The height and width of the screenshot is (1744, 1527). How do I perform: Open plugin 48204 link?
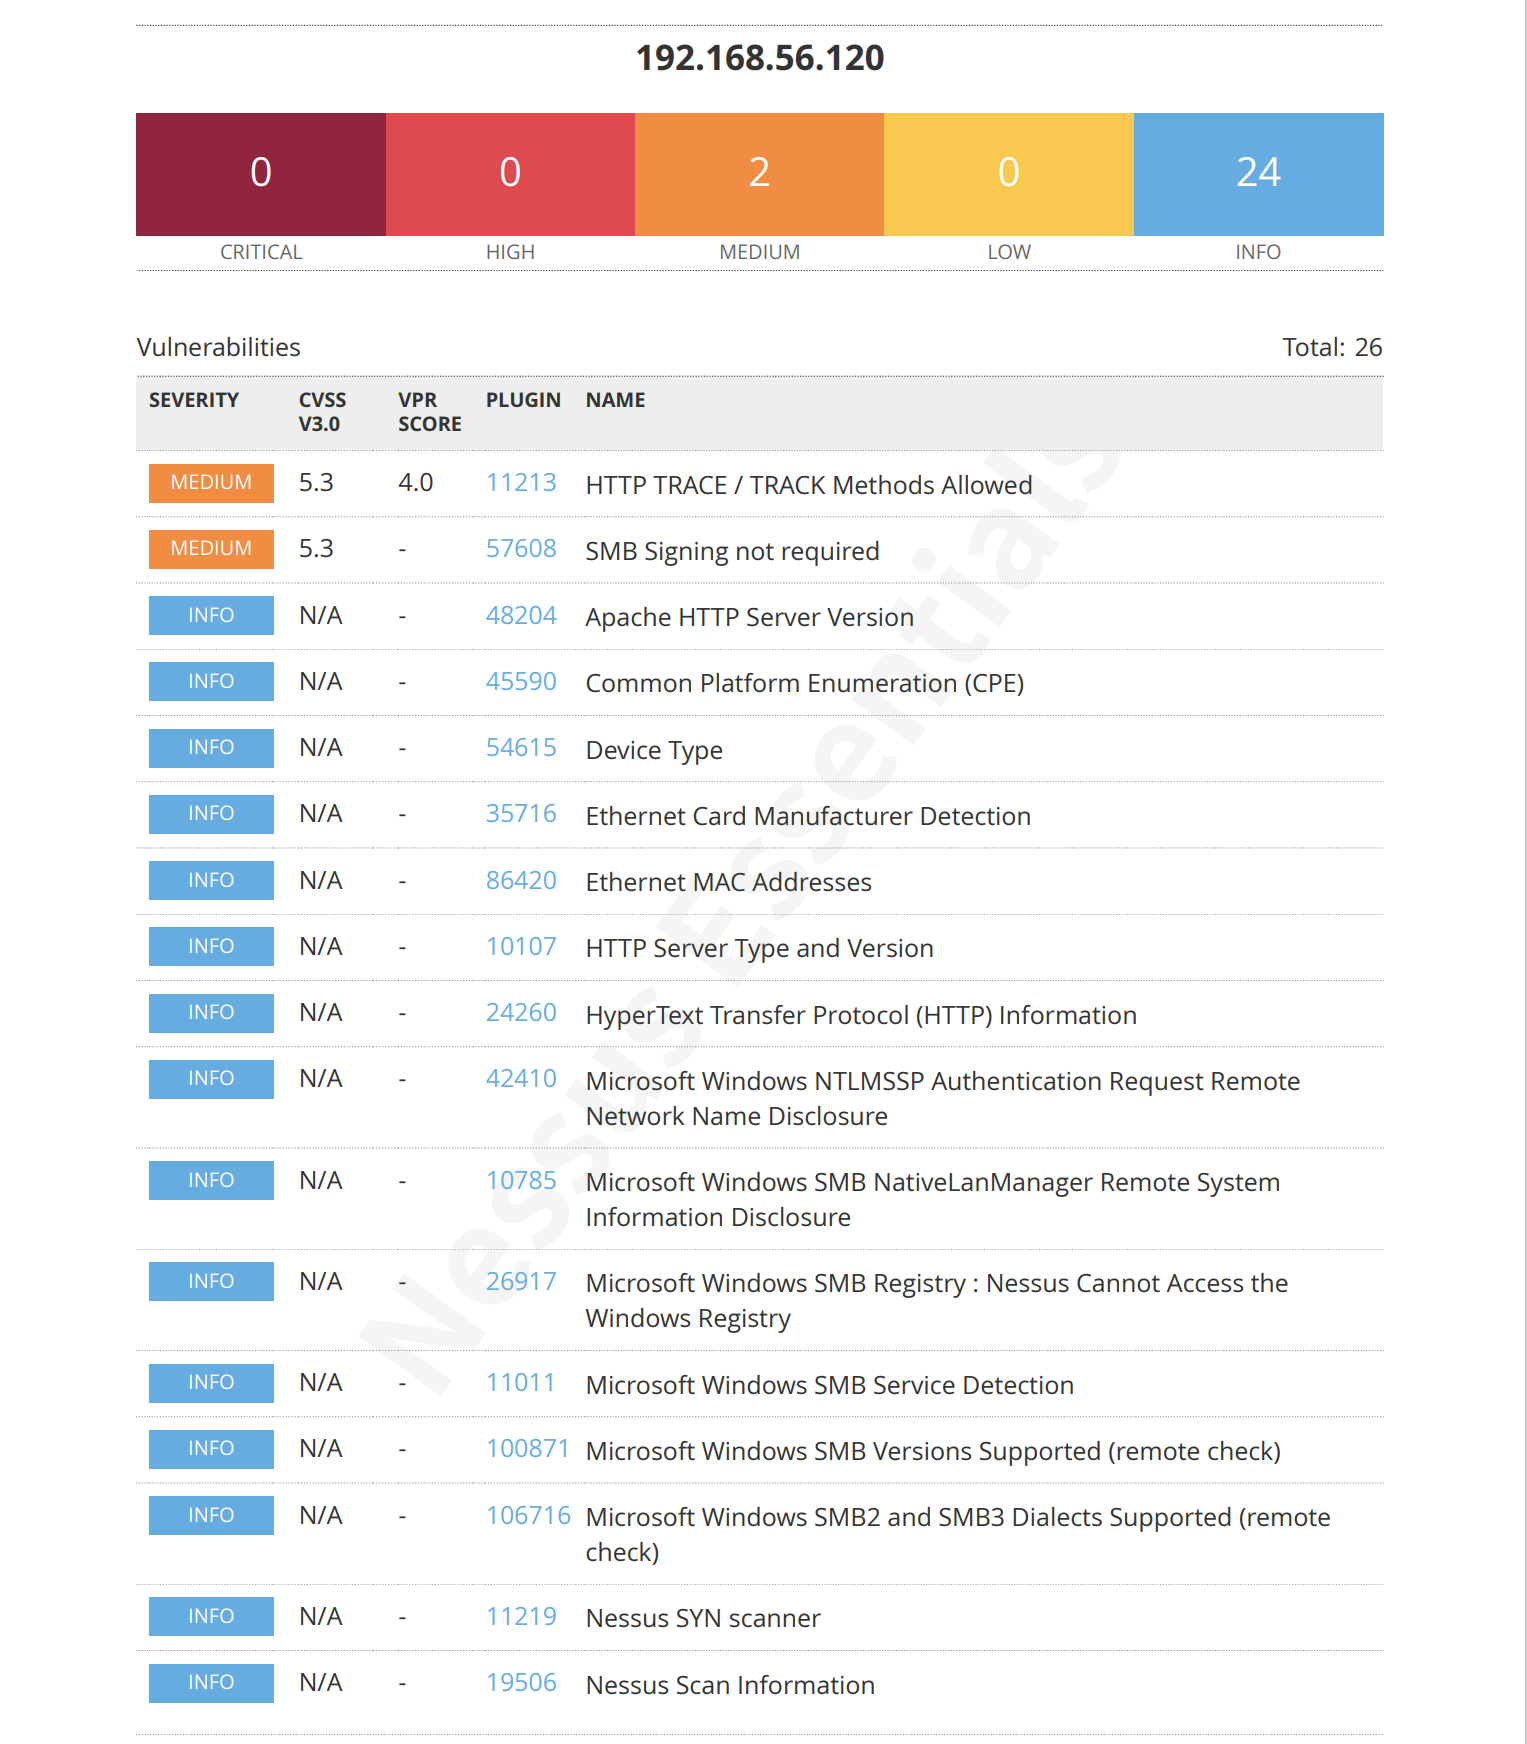point(521,616)
